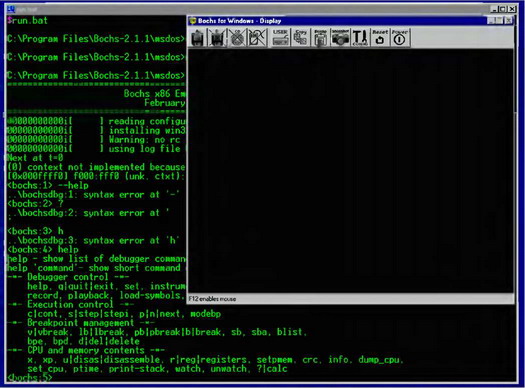Click the F12 enables mouse status bar
Screen dimensions: 525x388
[351, 299]
